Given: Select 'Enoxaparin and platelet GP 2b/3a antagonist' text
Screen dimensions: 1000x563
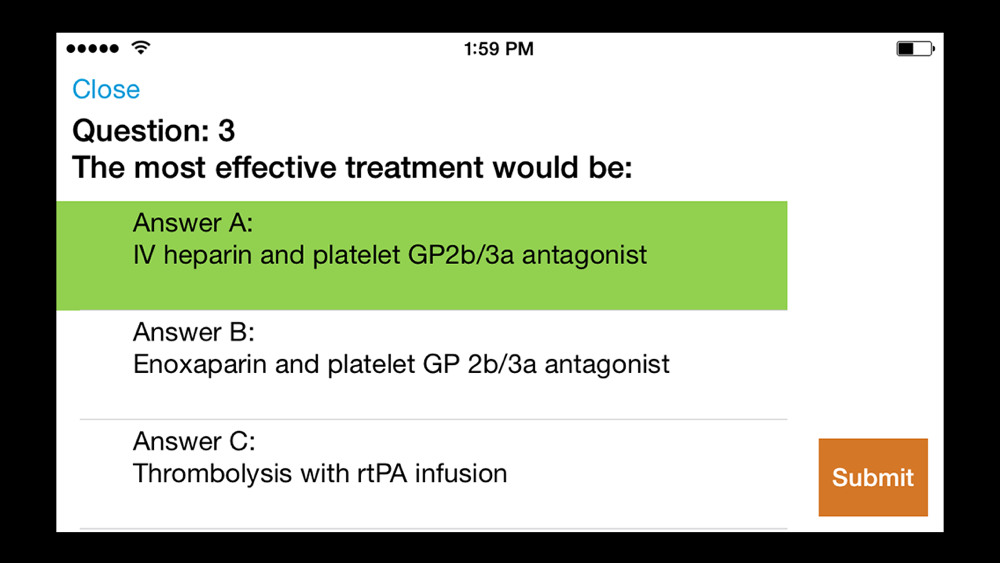Looking at the screenshot, I should tap(401, 365).
